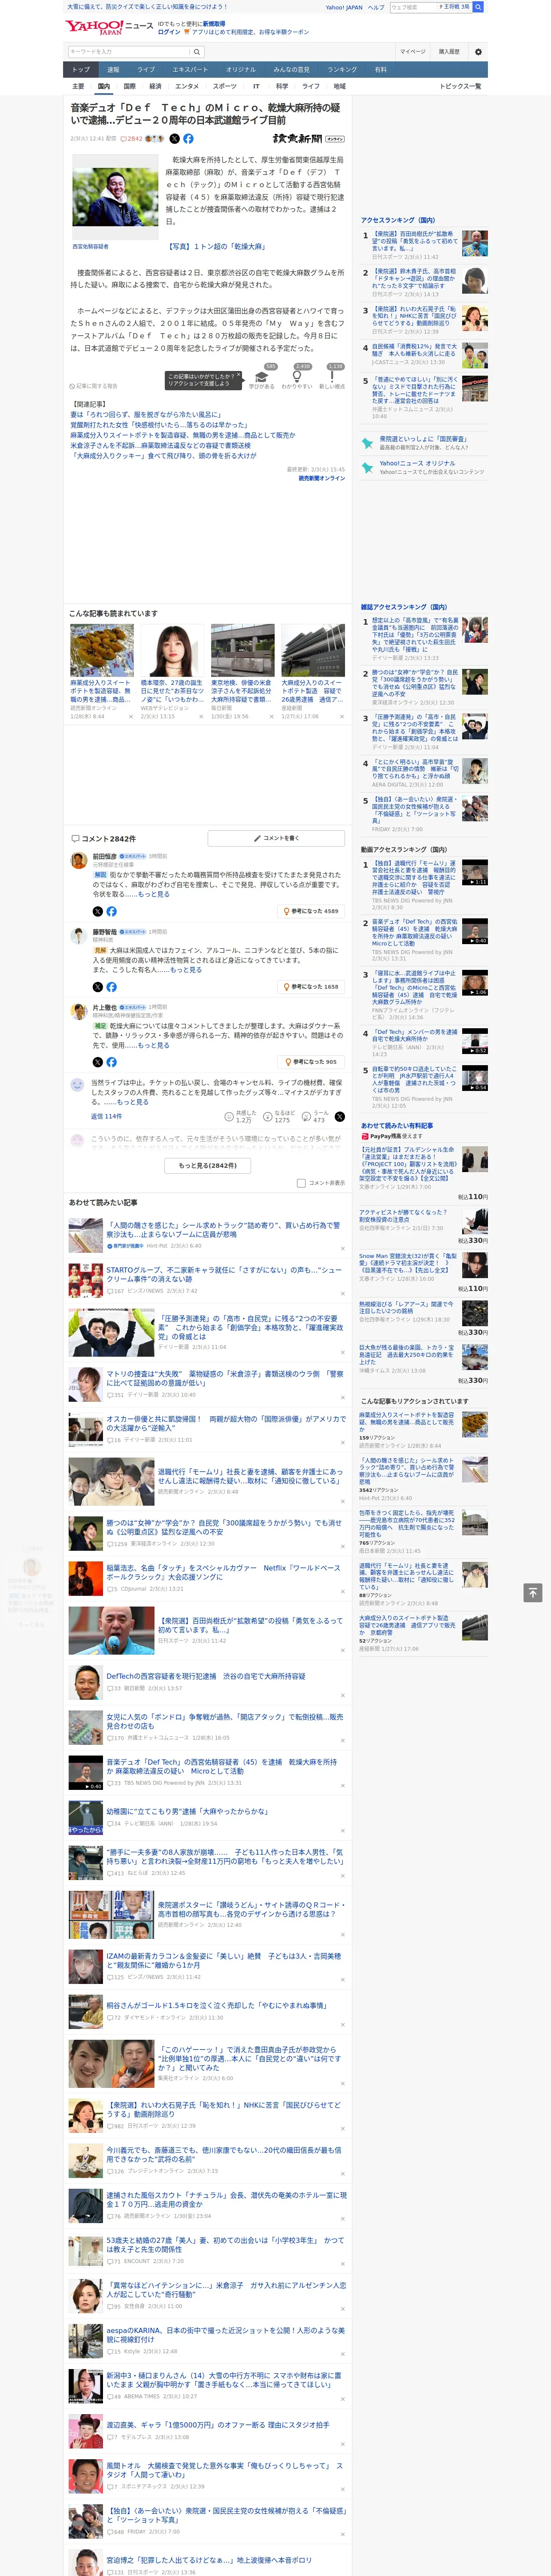Screen dimensions: 551x2576
Task: Expand 片上徹也's comment with もっと見る
Action: point(154,1044)
